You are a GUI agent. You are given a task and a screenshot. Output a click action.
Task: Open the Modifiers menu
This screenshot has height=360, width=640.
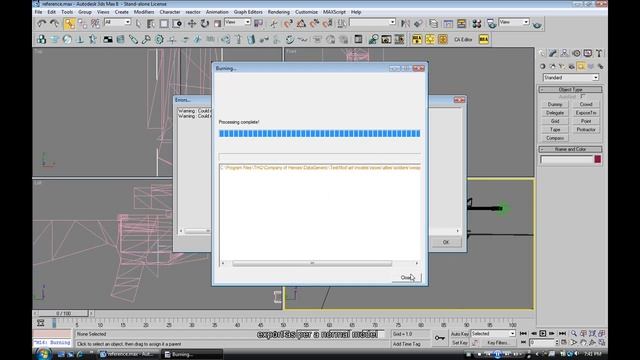click(144, 12)
